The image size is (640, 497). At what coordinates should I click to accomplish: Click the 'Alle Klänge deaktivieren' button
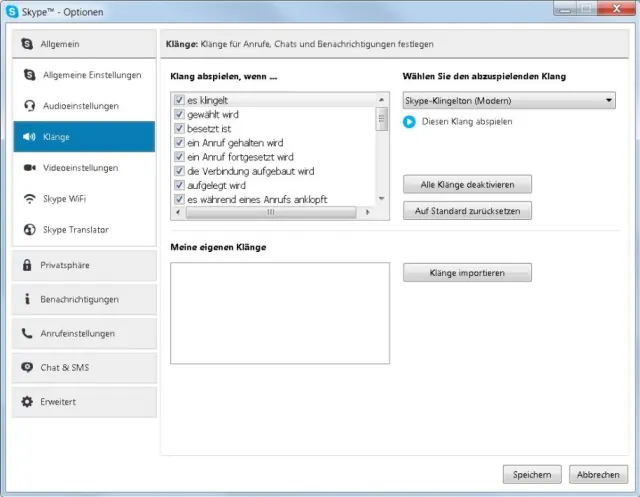click(x=467, y=184)
